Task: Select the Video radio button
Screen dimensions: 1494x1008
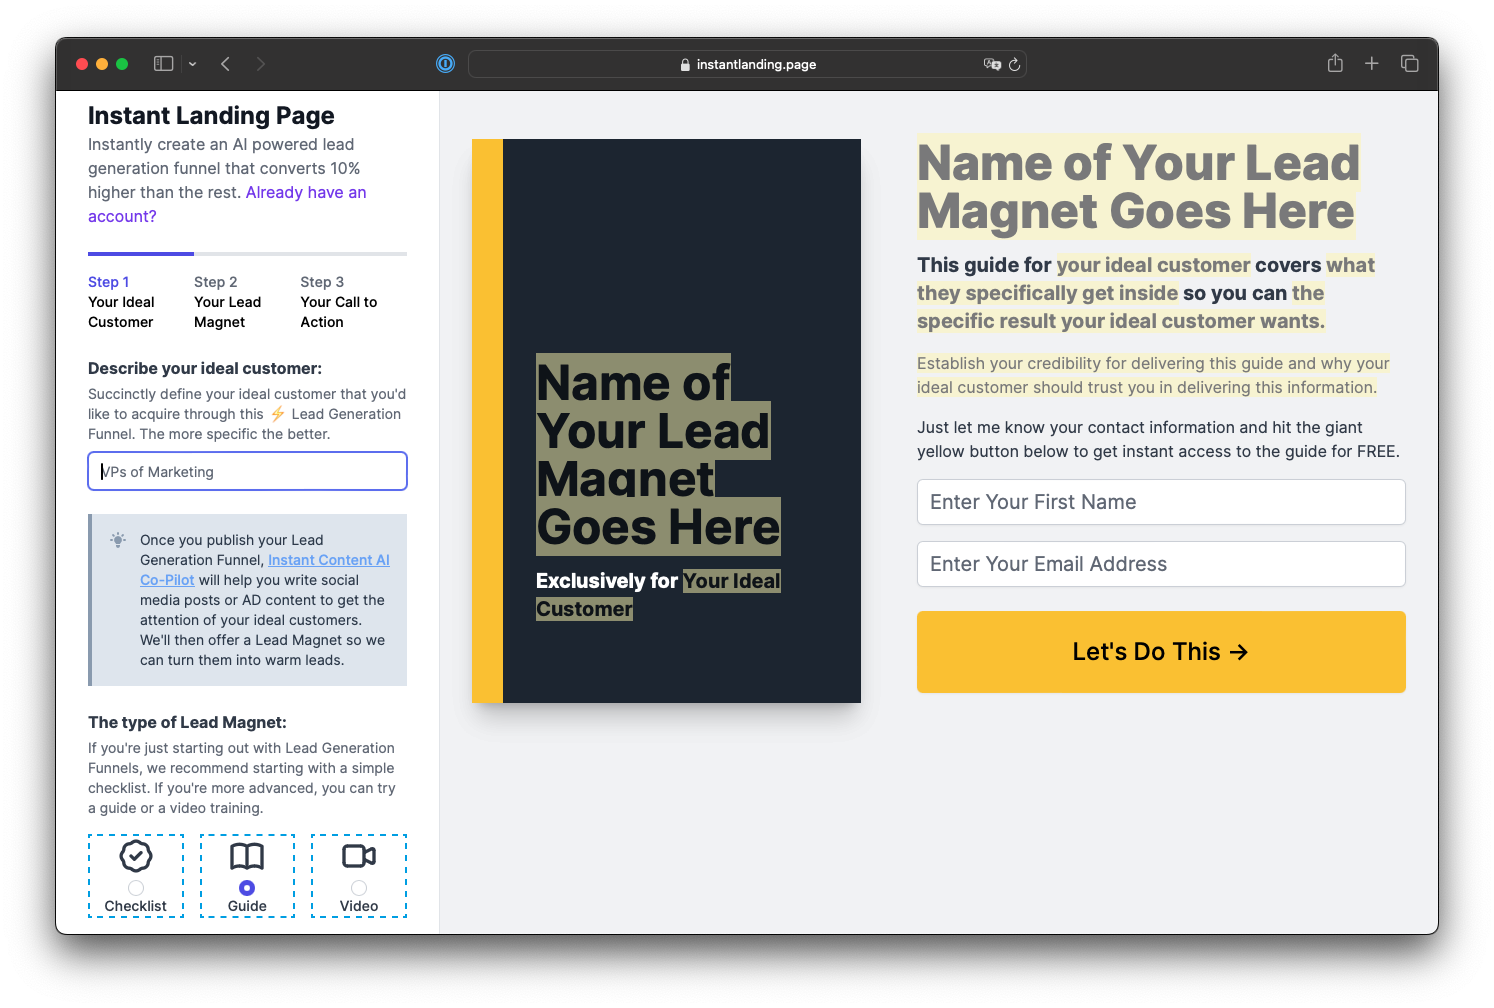Action: point(359,888)
